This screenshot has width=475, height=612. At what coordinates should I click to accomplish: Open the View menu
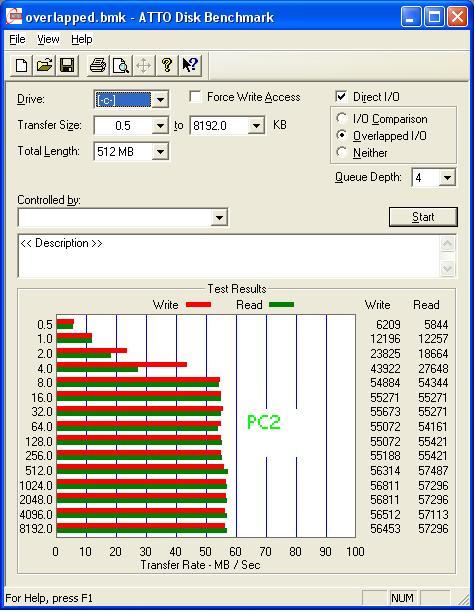pyautogui.click(x=48, y=39)
